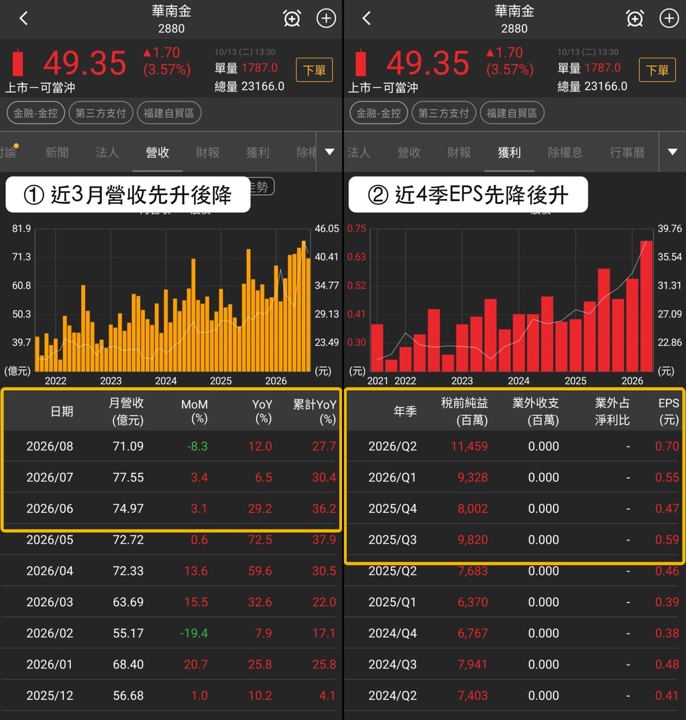Open price alert clock in right panel
The width and height of the screenshot is (686, 720).
pyautogui.click(x=635, y=19)
